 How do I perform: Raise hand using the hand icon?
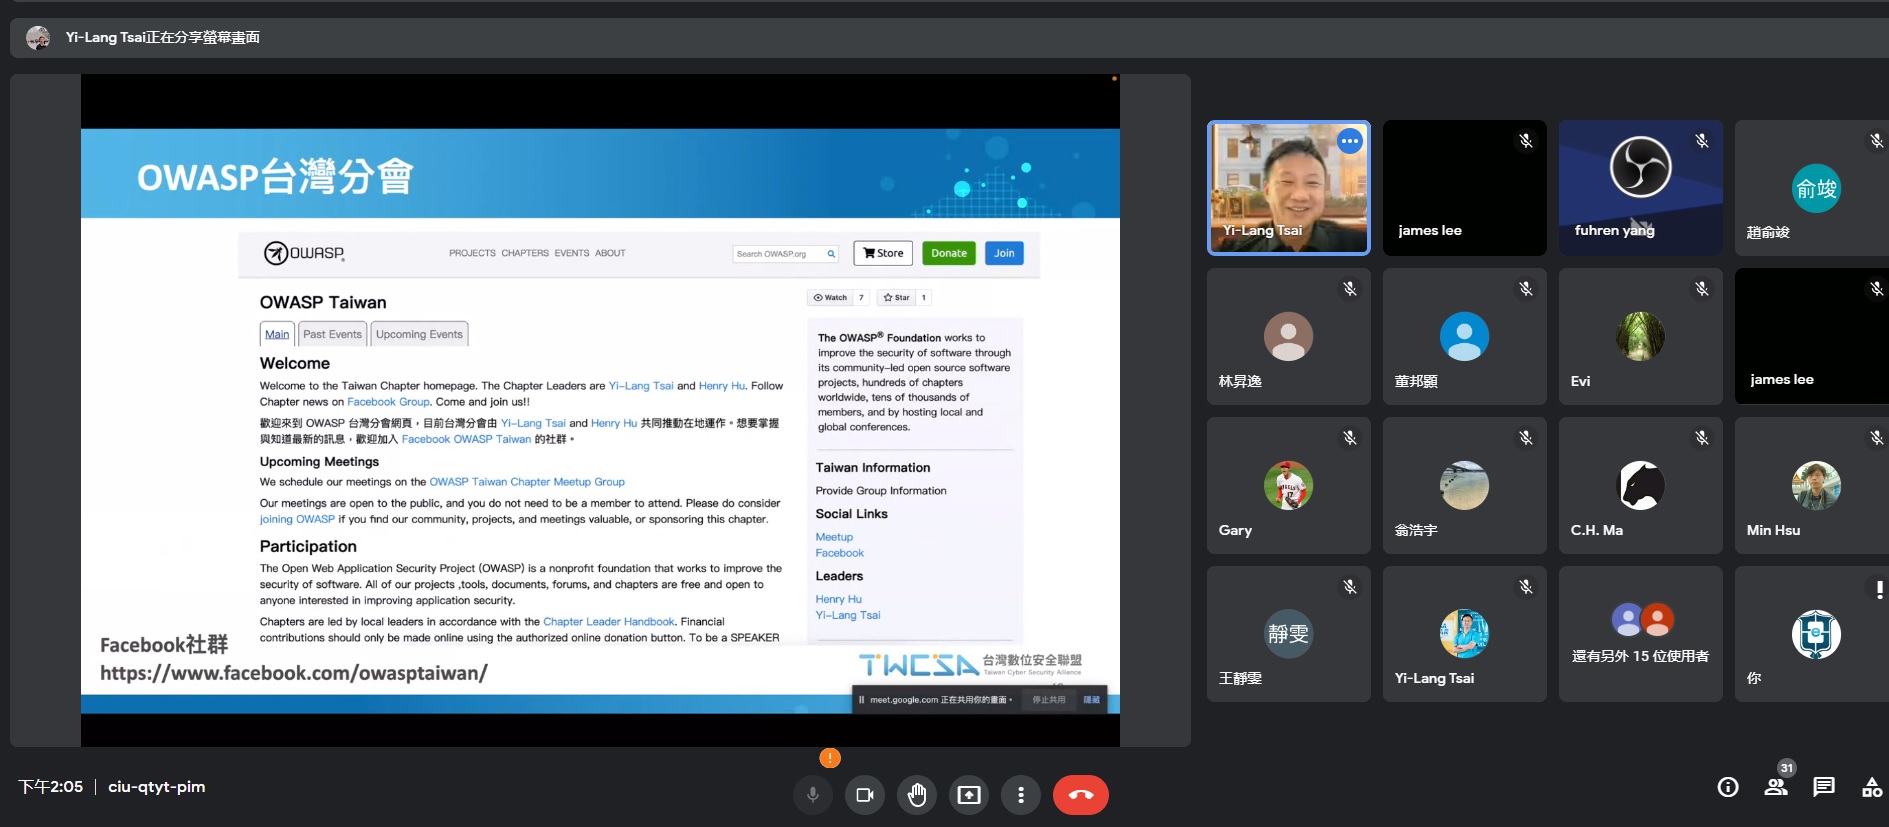[x=917, y=795]
